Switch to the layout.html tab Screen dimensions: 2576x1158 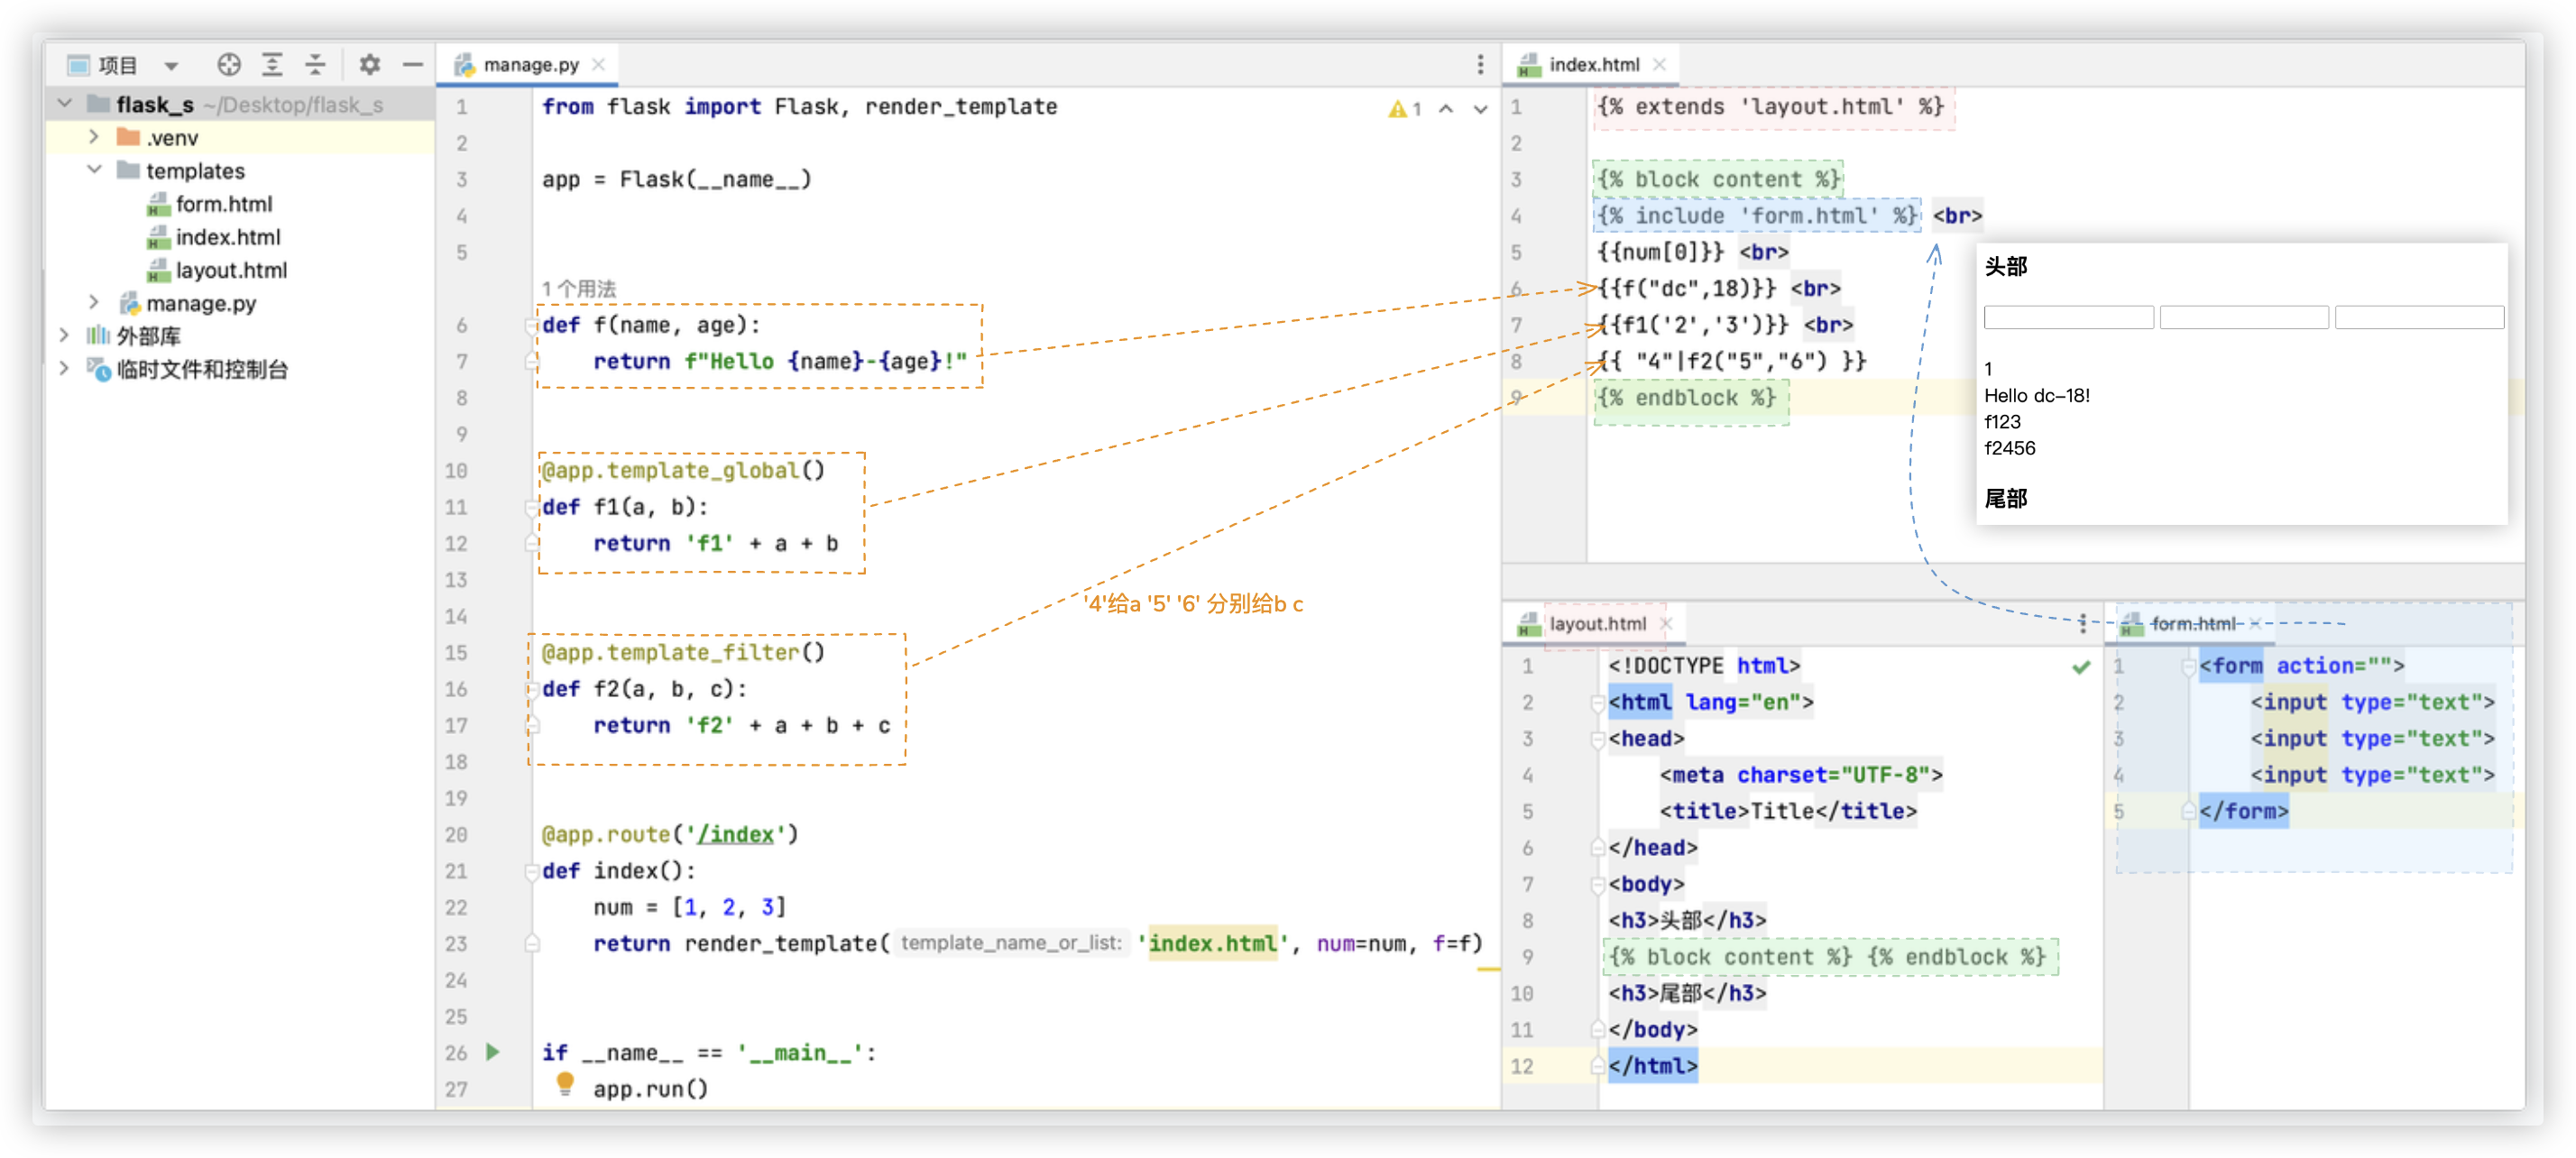1597,623
